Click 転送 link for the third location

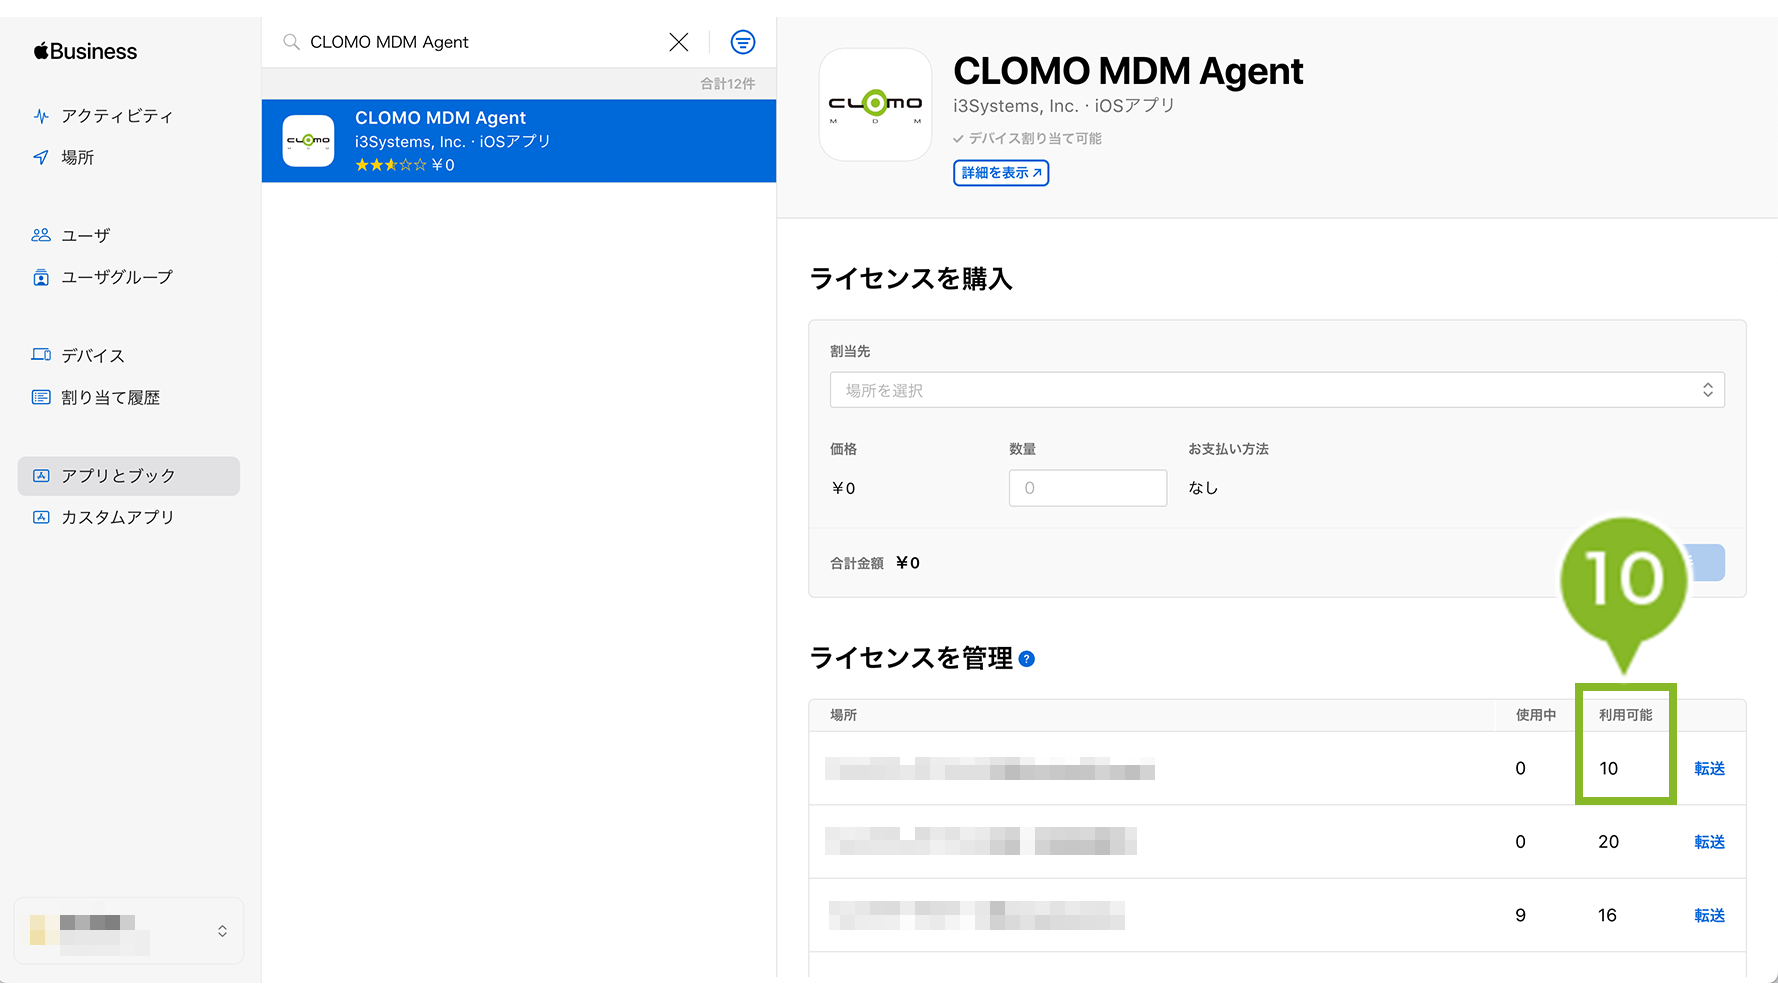(x=1709, y=915)
